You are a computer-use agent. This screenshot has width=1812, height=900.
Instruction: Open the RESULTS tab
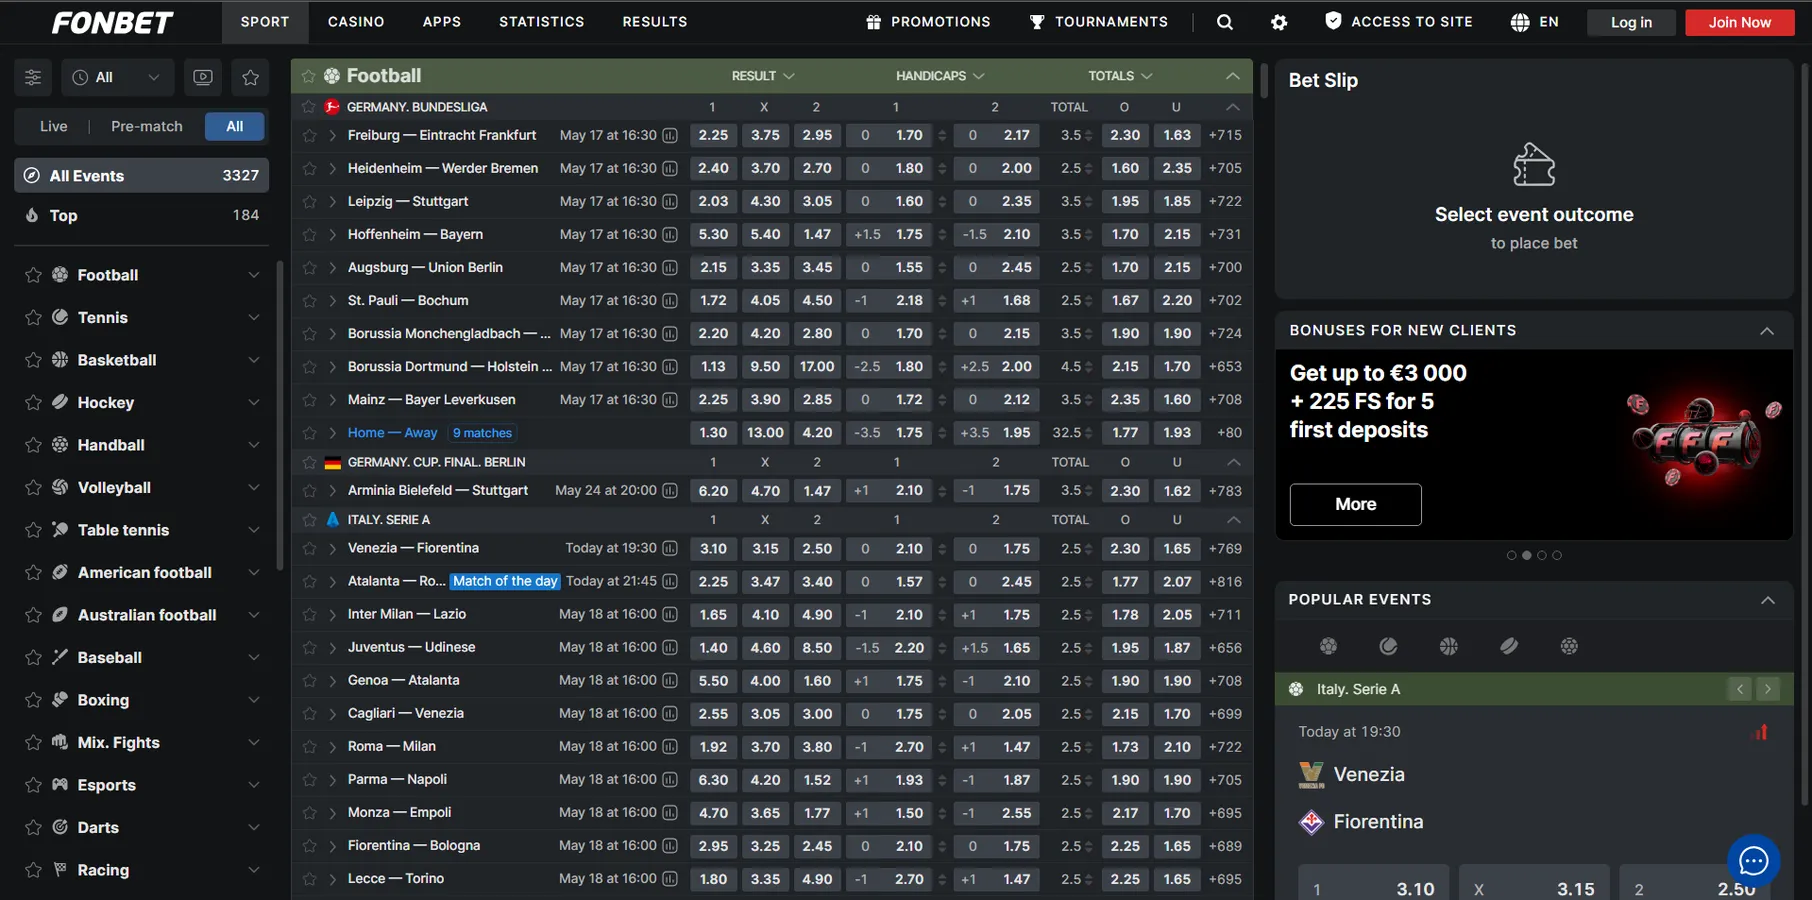coord(655,22)
